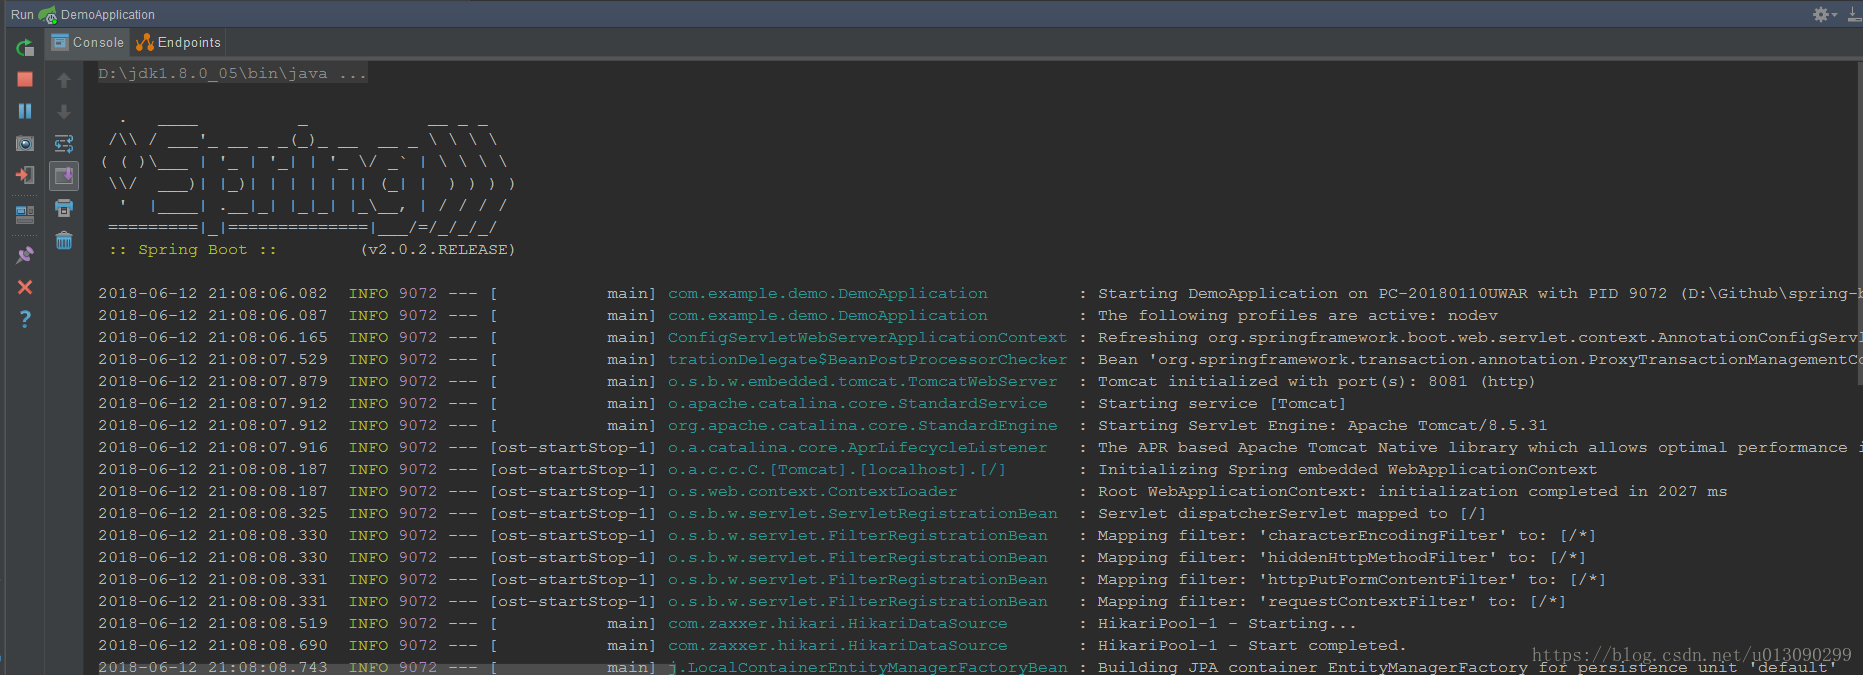Click ServletRegistrationBean logger name

pyautogui.click(x=862, y=513)
